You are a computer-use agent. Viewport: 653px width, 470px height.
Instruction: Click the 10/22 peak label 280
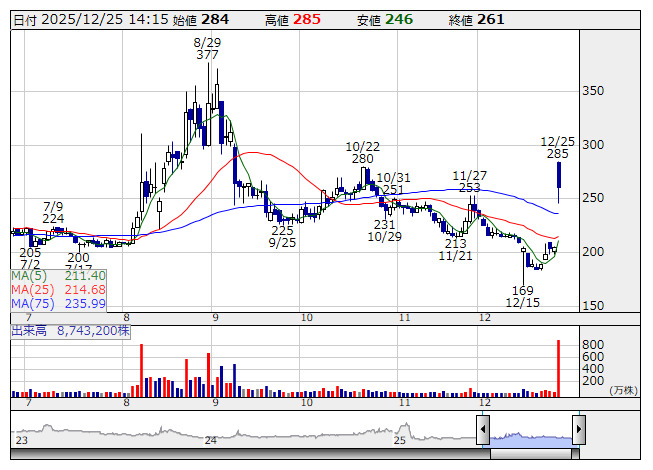(x=360, y=159)
